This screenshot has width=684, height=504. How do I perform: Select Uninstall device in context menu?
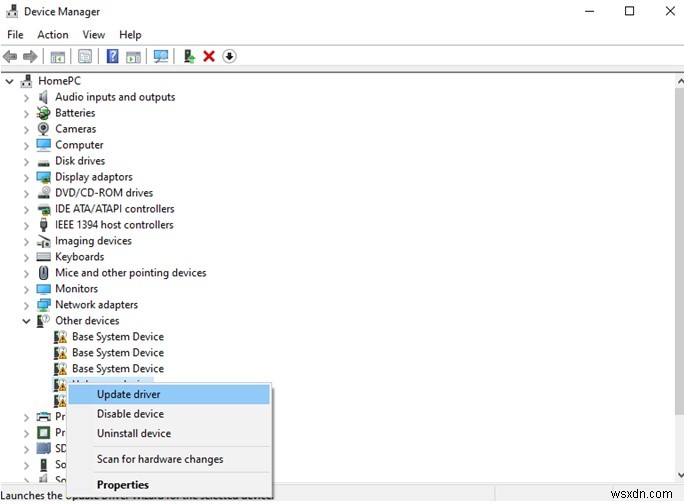click(x=169, y=433)
